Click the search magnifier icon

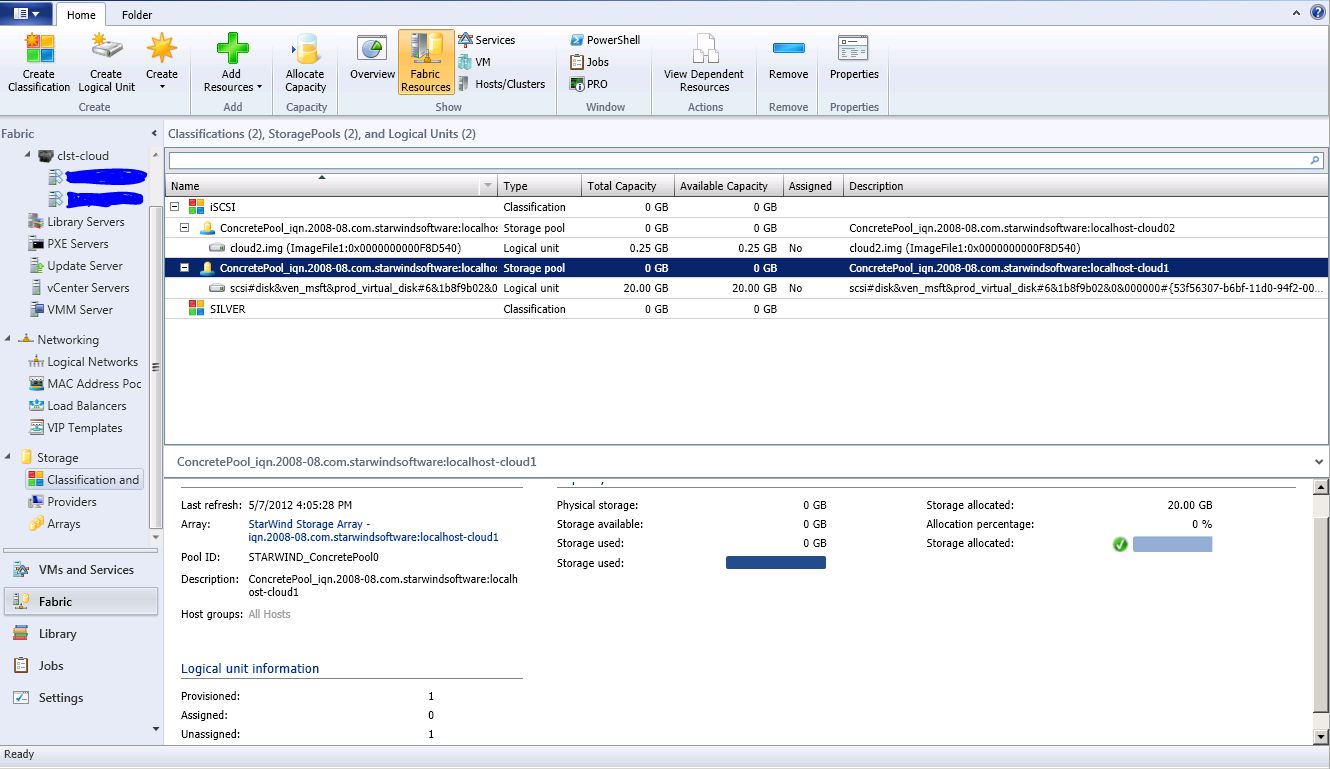click(1315, 160)
